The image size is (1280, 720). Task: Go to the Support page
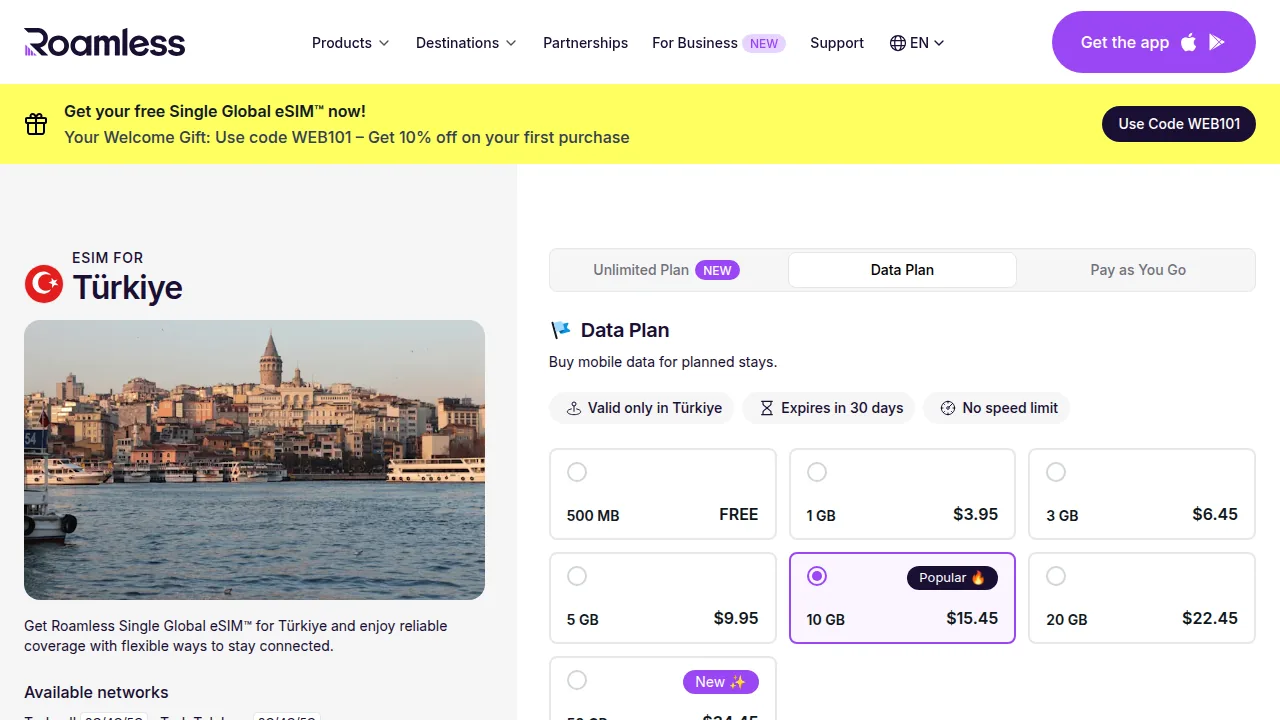[x=837, y=43]
